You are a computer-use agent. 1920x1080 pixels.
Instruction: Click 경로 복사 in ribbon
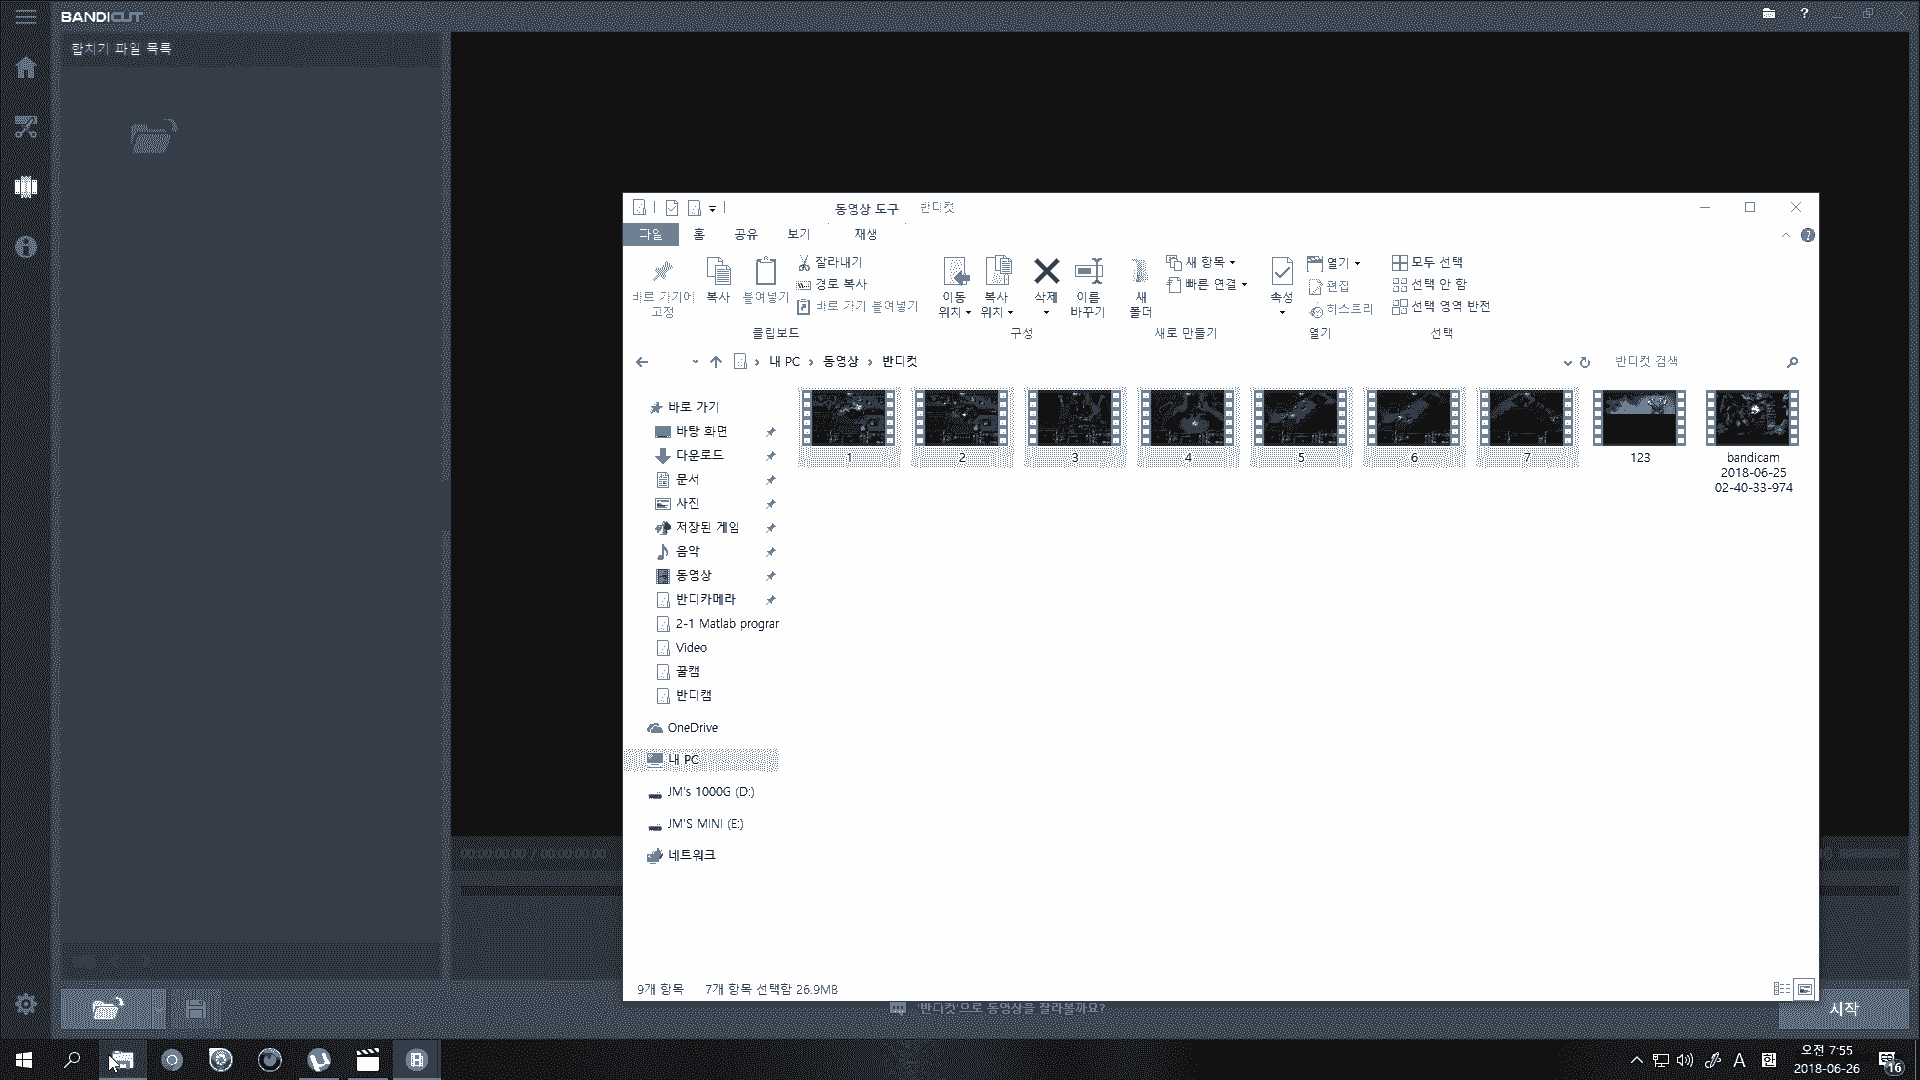832,284
